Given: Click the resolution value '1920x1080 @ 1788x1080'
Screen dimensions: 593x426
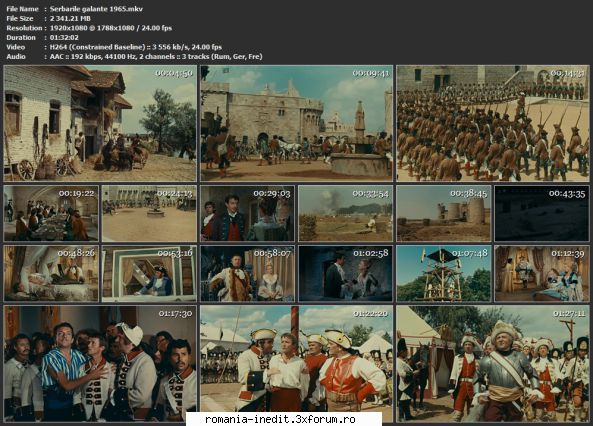Looking at the screenshot, I should [x=92, y=28].
